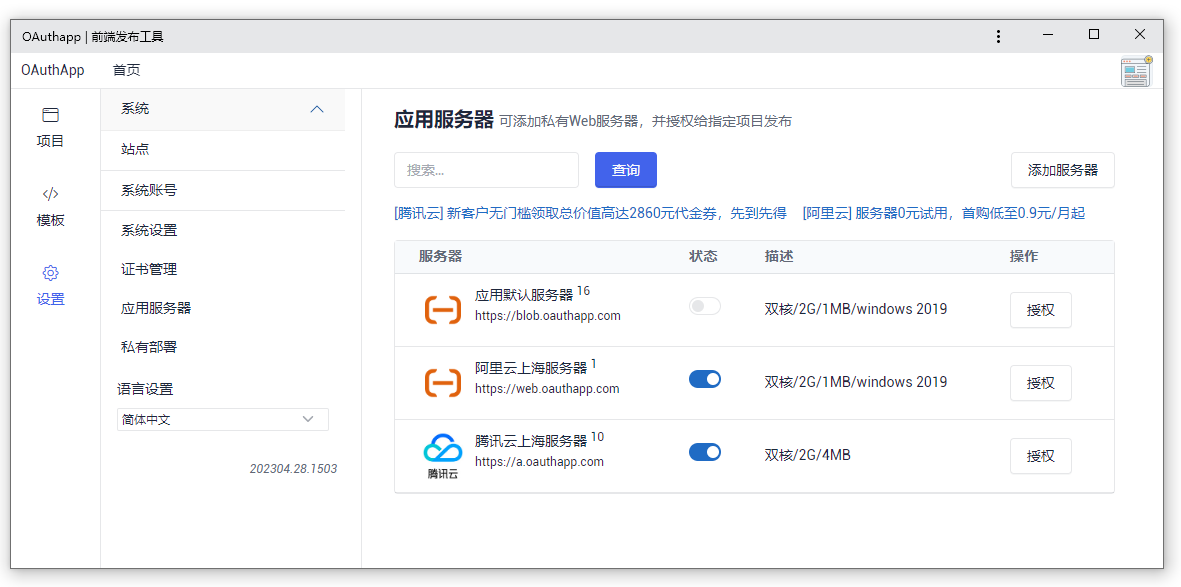Open the 模板 templates sidebar icon
This screenshot has height=587, width=1181.
click(50, 206)
